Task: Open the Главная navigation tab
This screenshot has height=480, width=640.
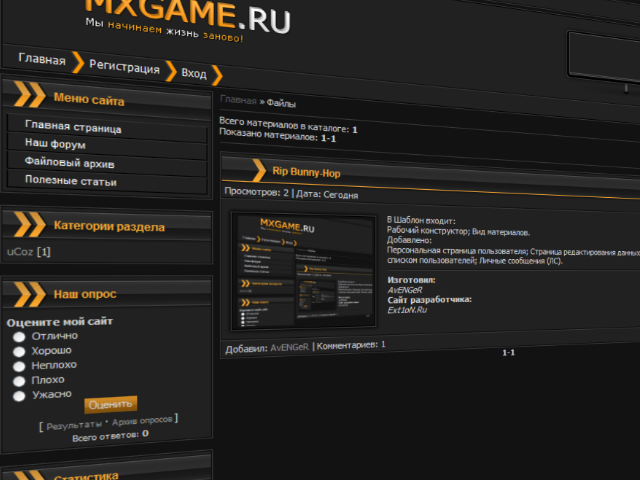Action: click(42, 60)
